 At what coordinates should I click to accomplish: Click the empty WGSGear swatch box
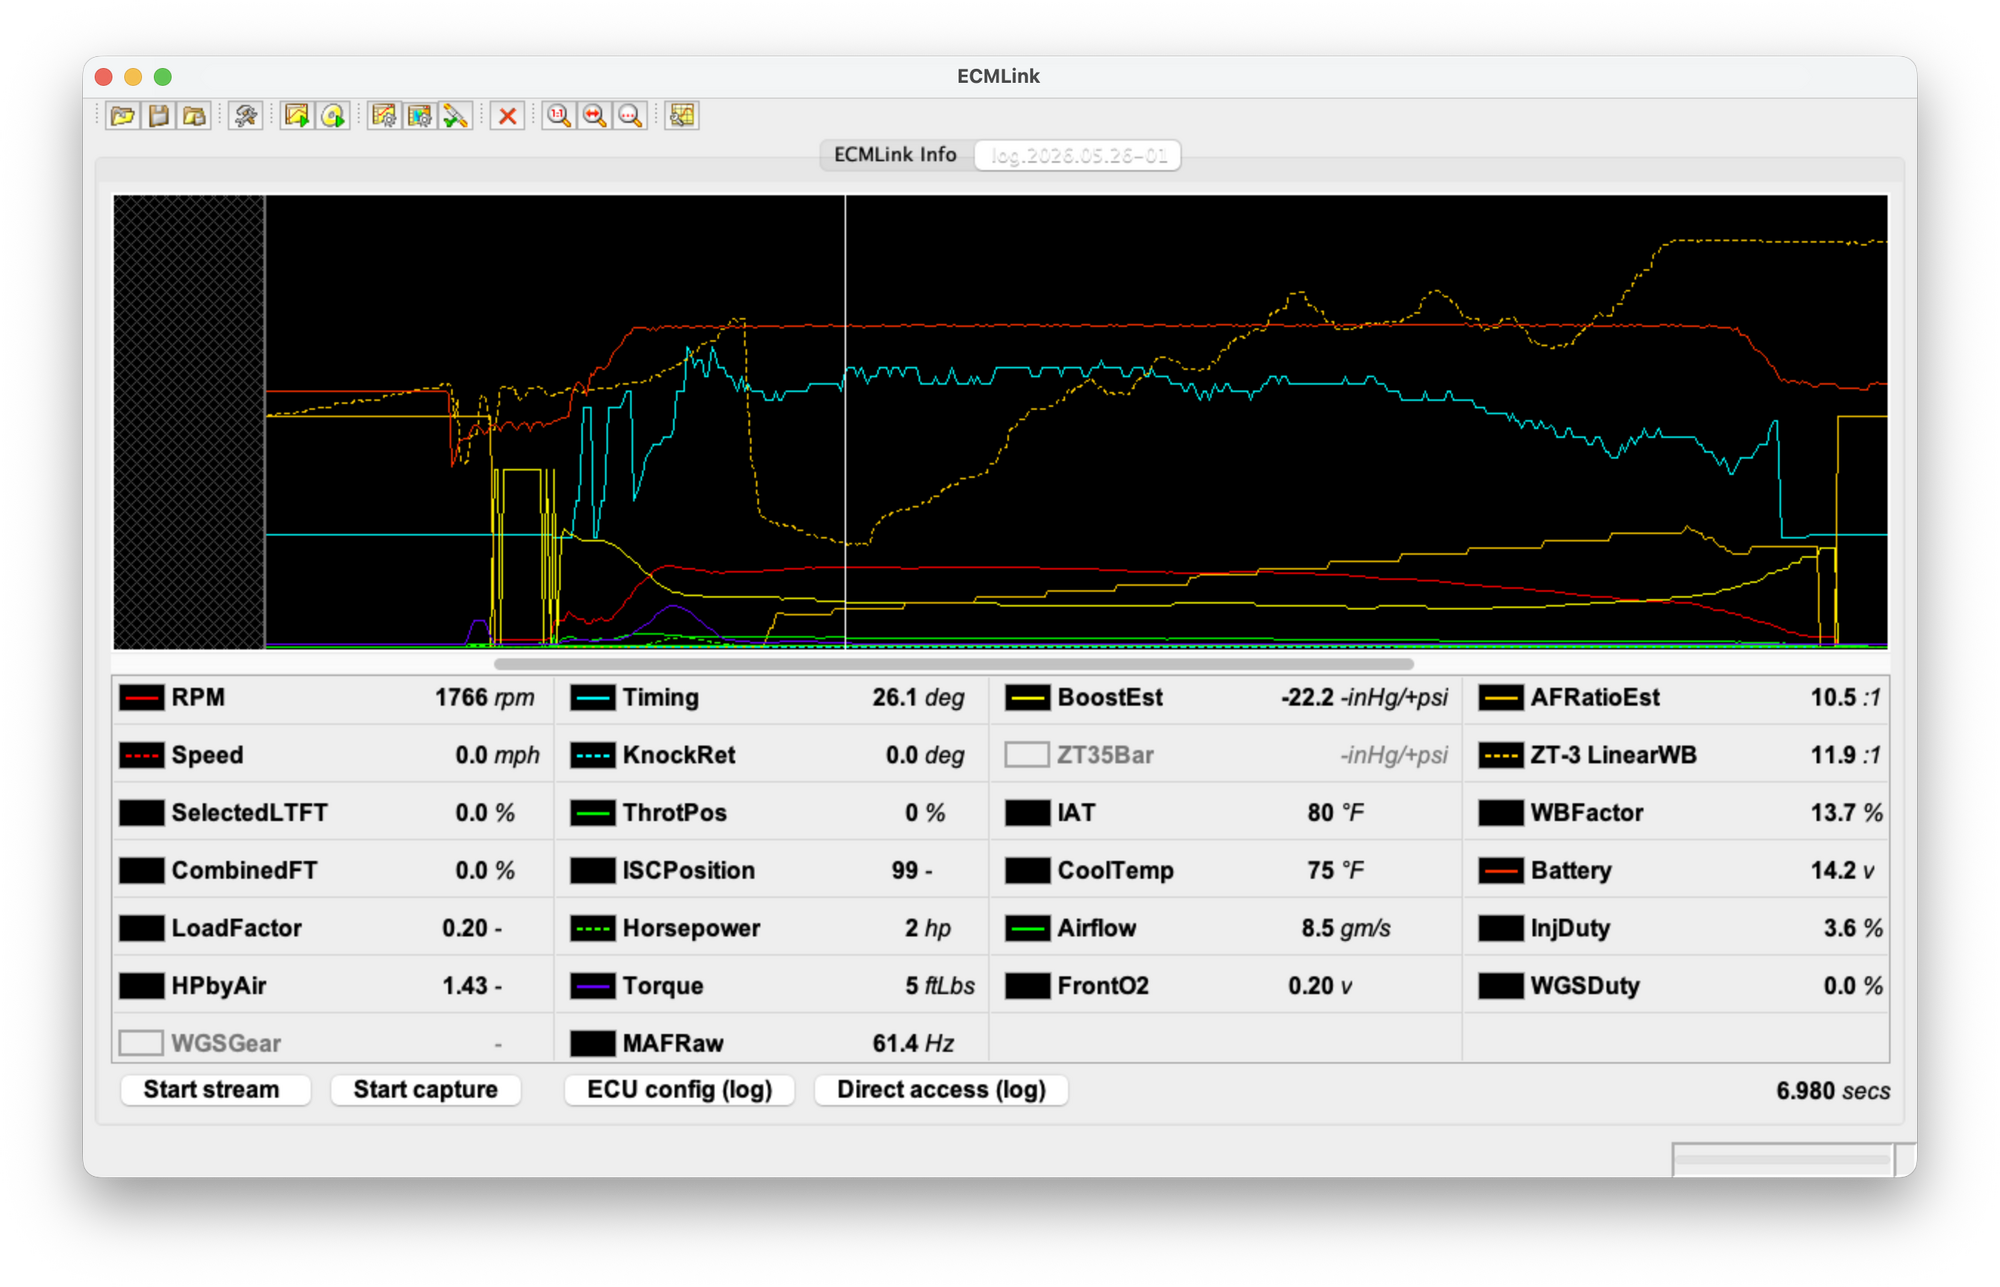tap(141, 1043)
